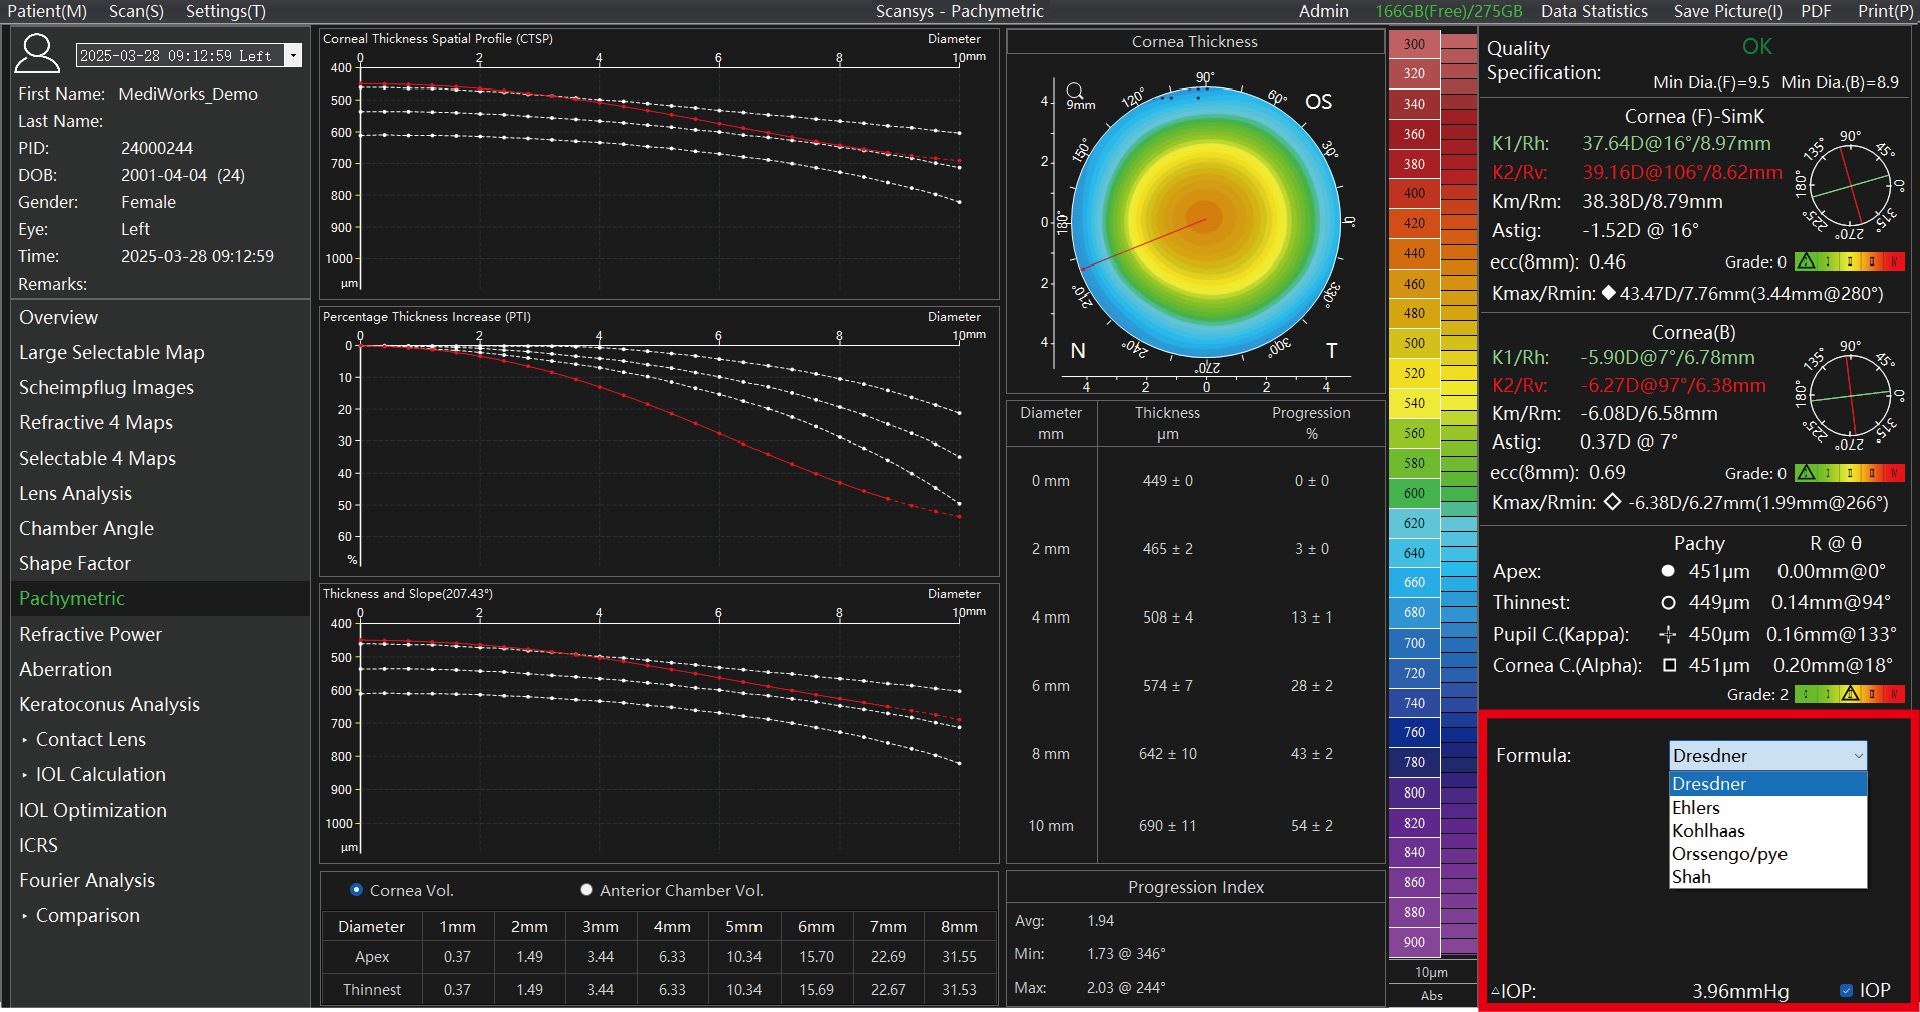Image resolution: width=1920 pixels, height=1012 pixels.
Task: Click the patient profile avatar icon
Action: click(37, 53)
